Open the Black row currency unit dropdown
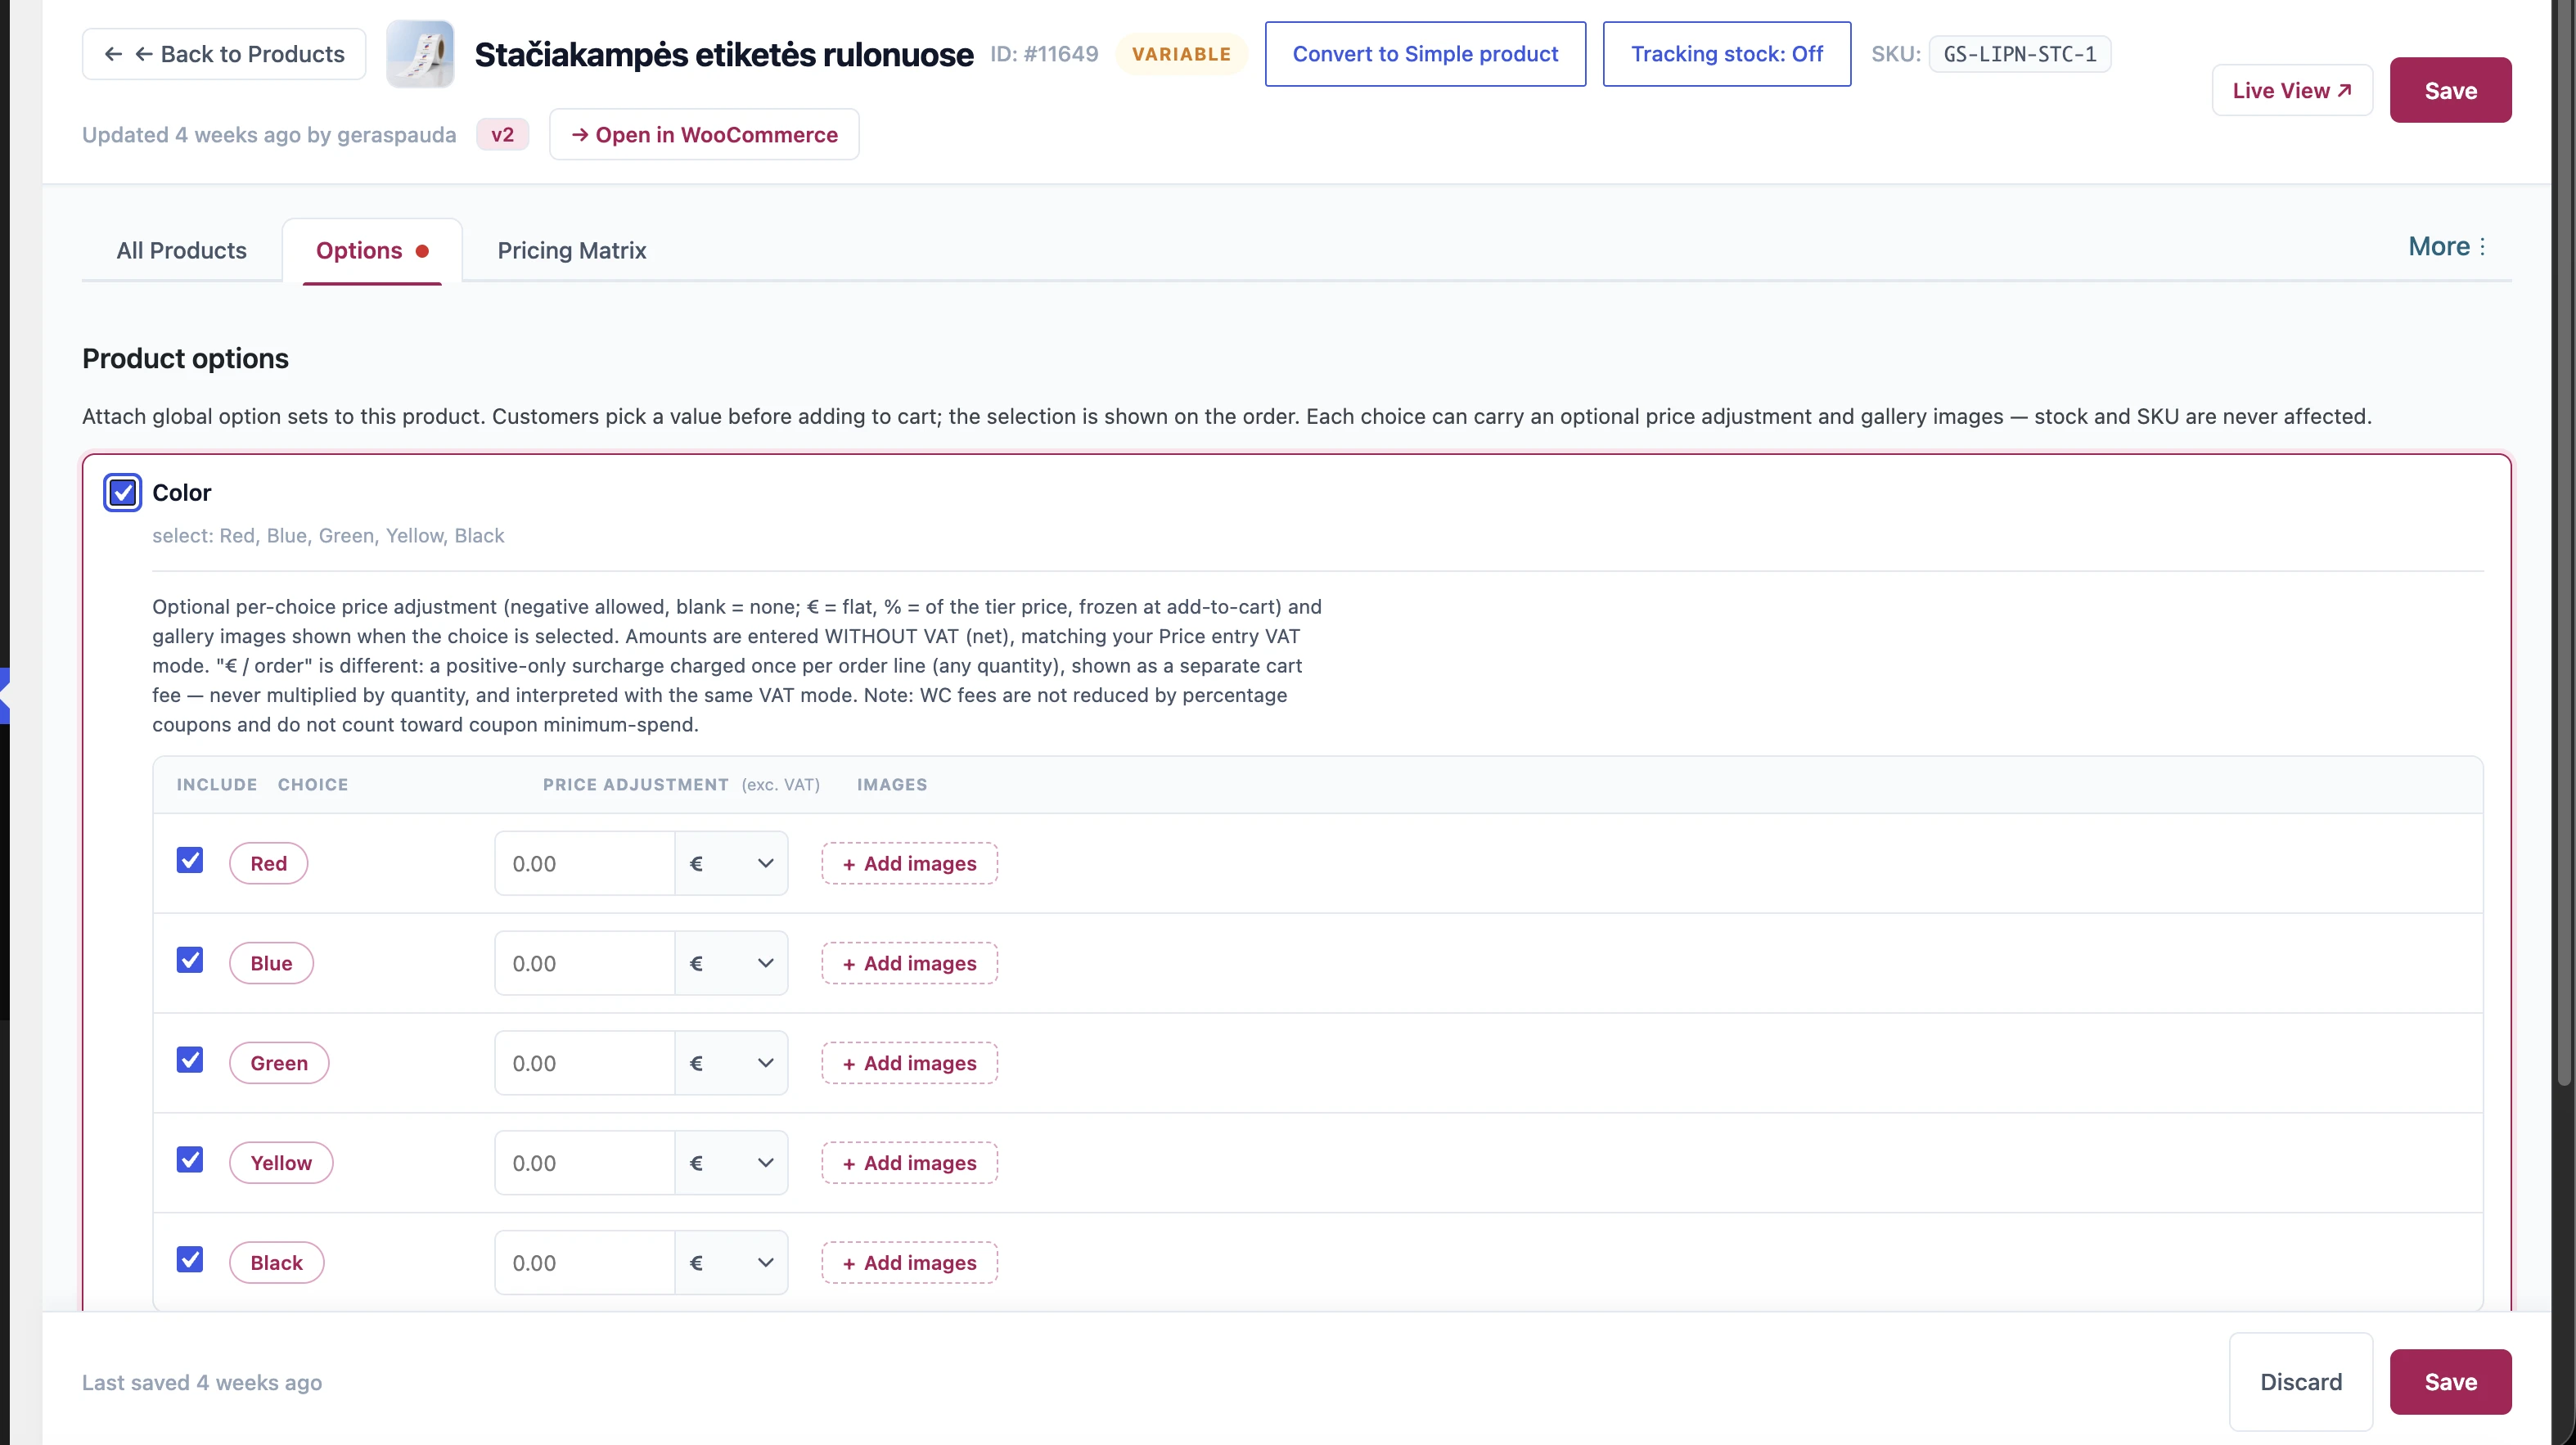Viewport: 2576px width, 1445px height. 731,1263
